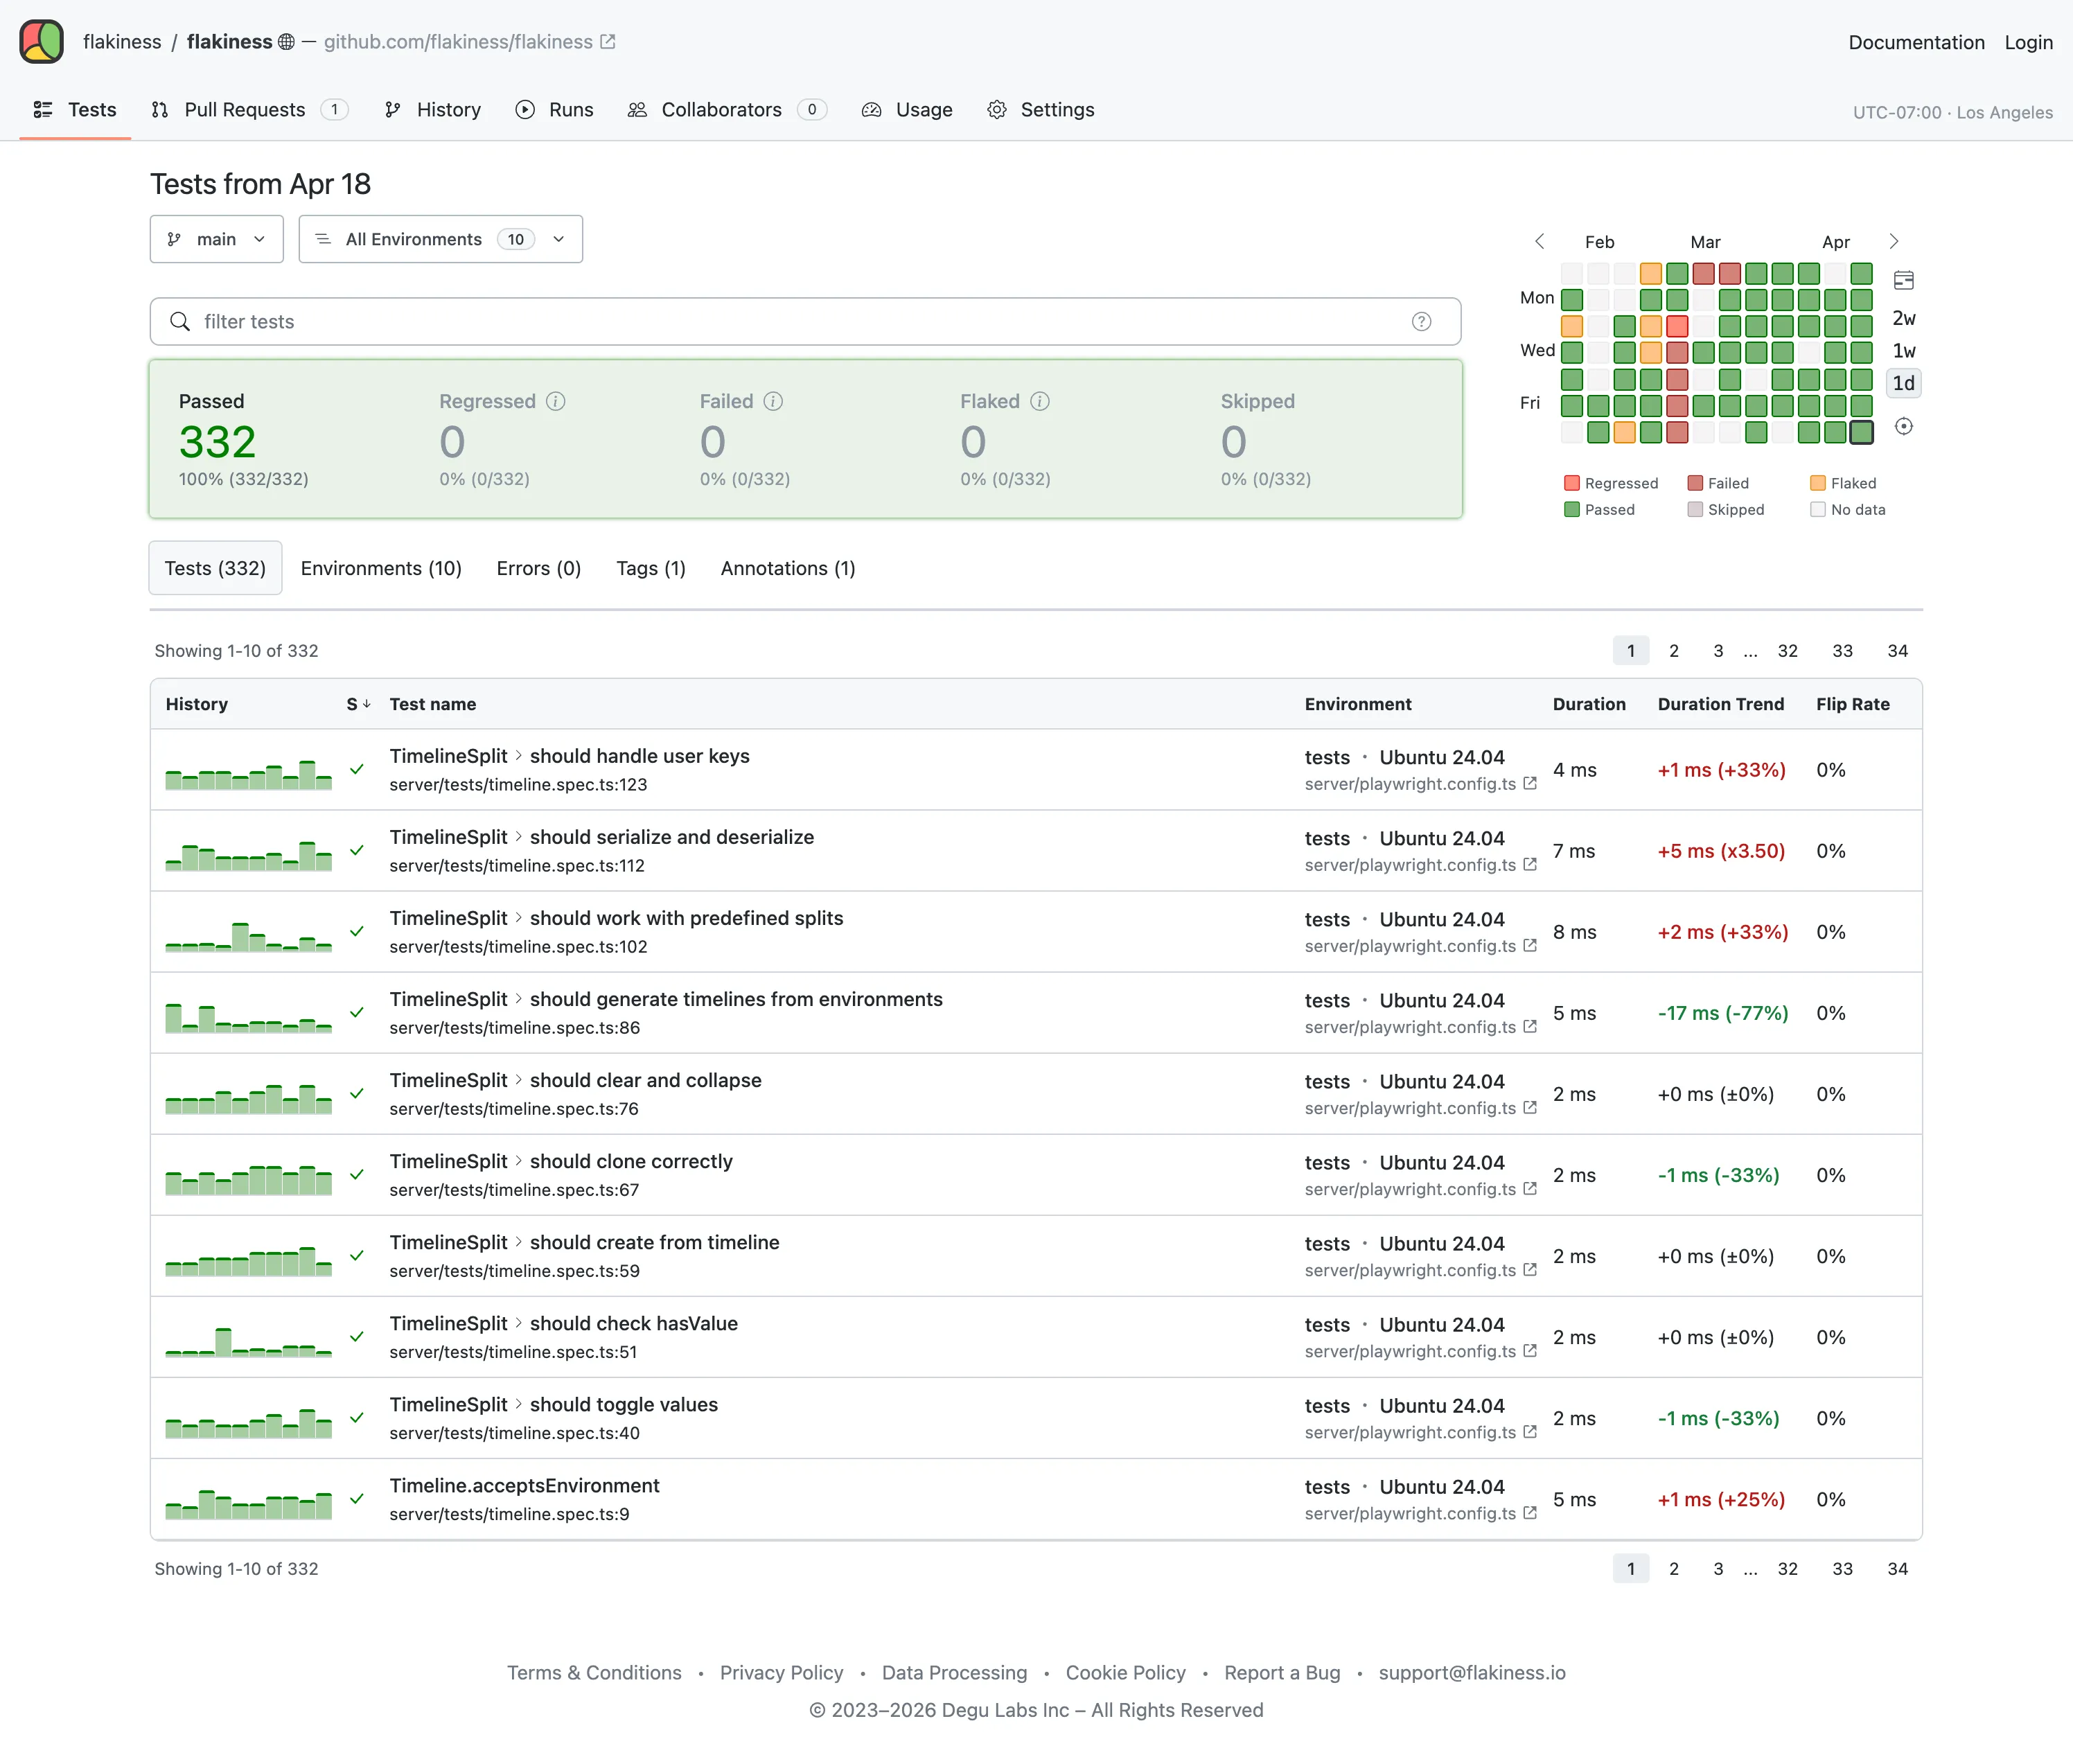Open the GitHub repository external link icon
The width and height of the screenshot is (2073, 1764).
click(x=608, y=41)
